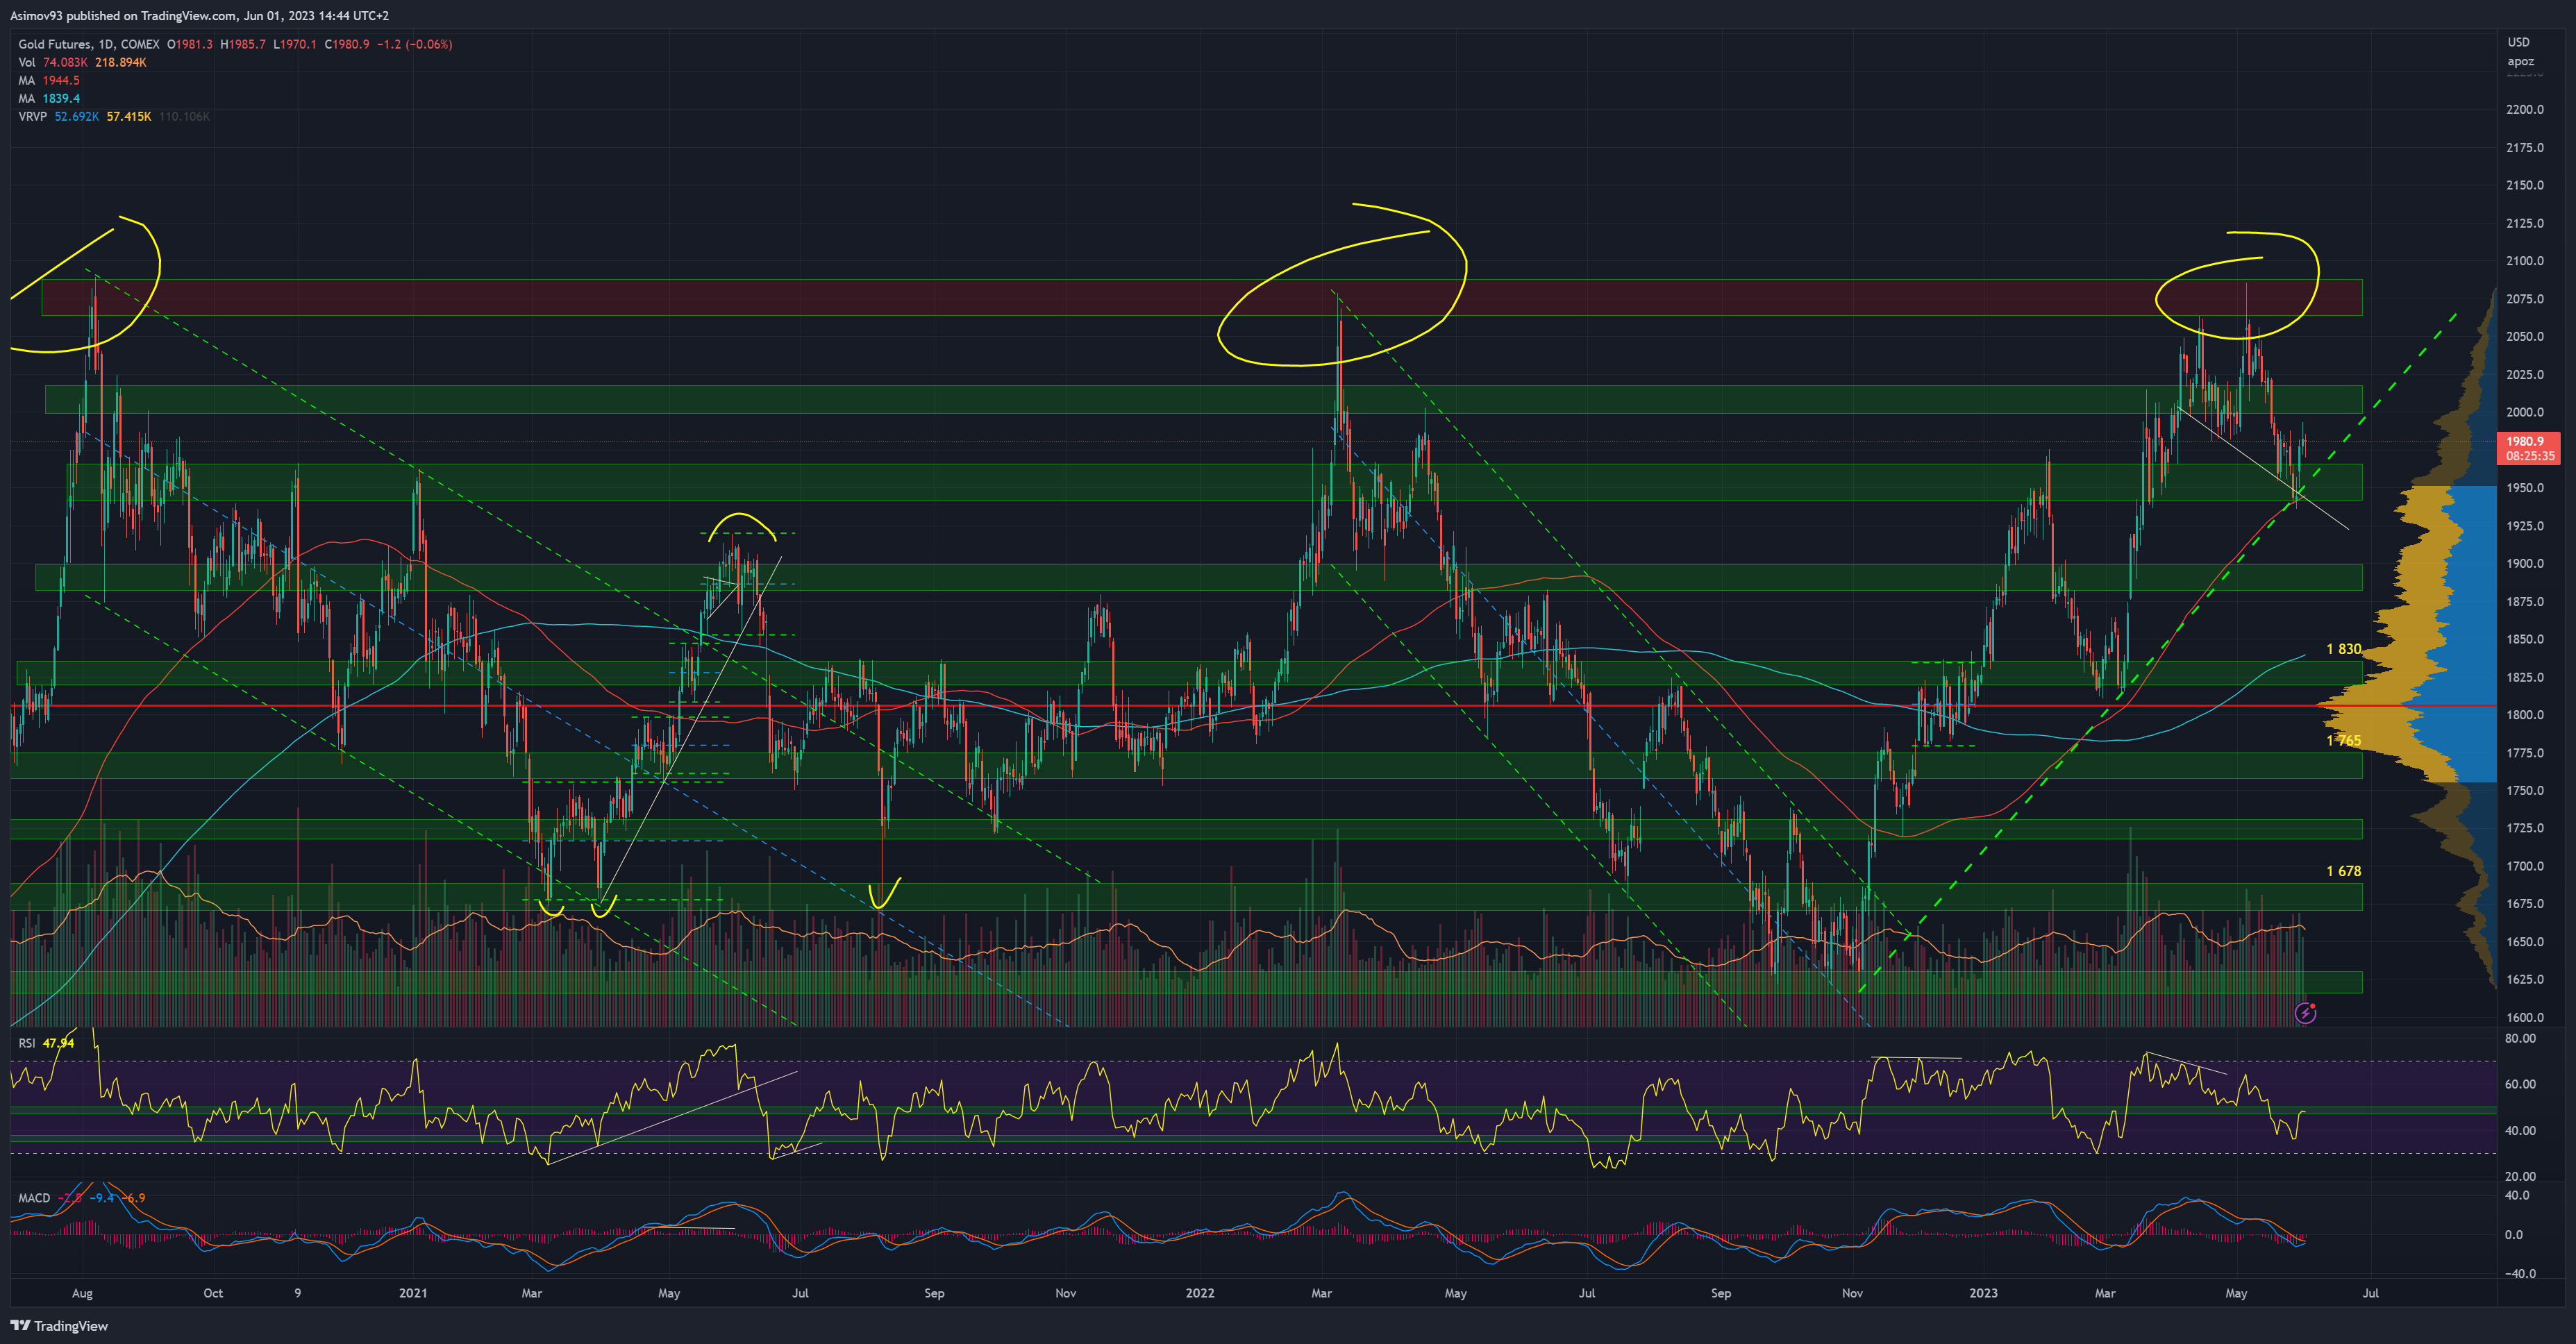Click the VRVP indicator legend entry

coord(32,116)
